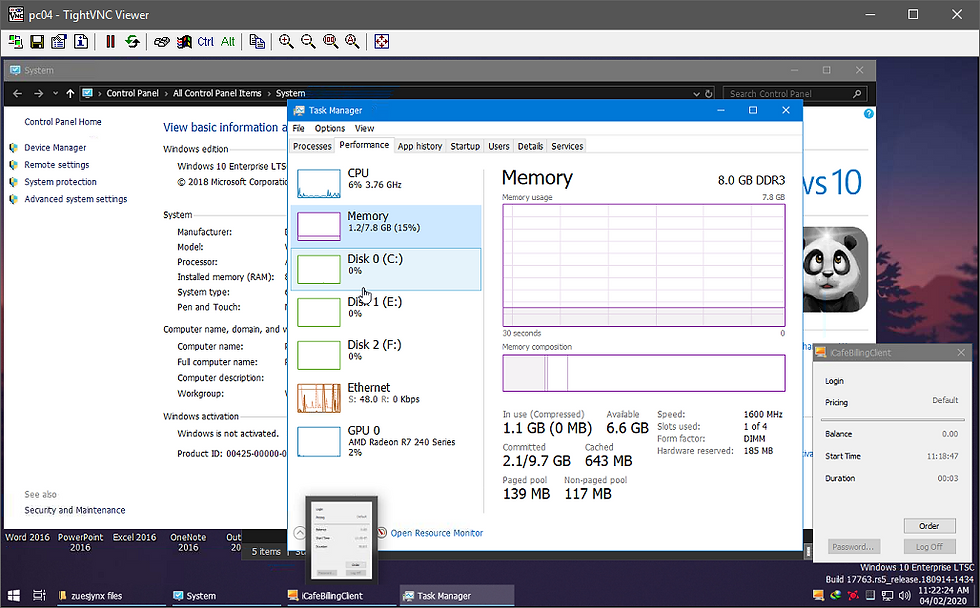
Task: Click the Back arrow in System window
Action: pos(18,94)
